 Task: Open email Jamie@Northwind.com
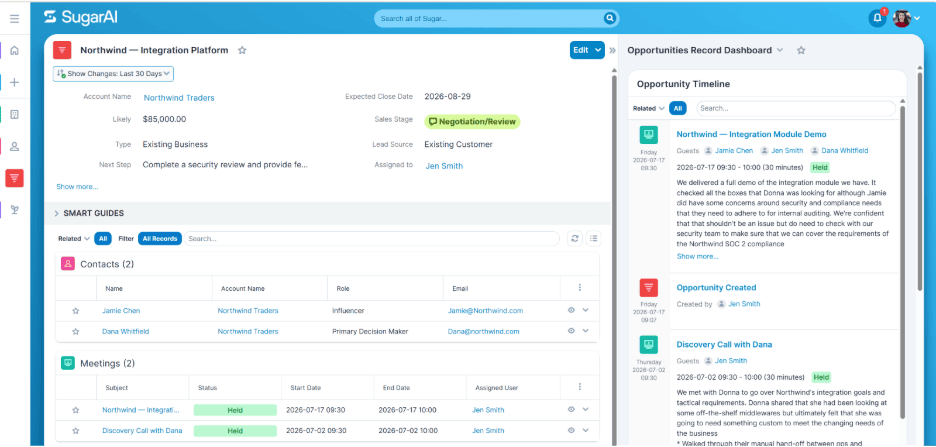coord(485,311)
